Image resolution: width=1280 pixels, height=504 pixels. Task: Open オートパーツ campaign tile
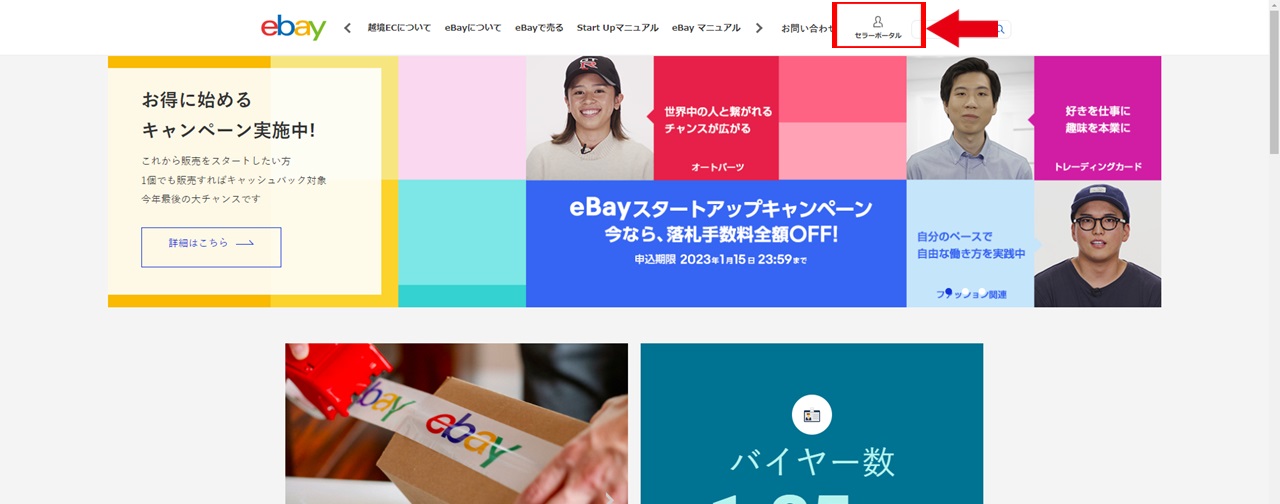tap(716, 118)
